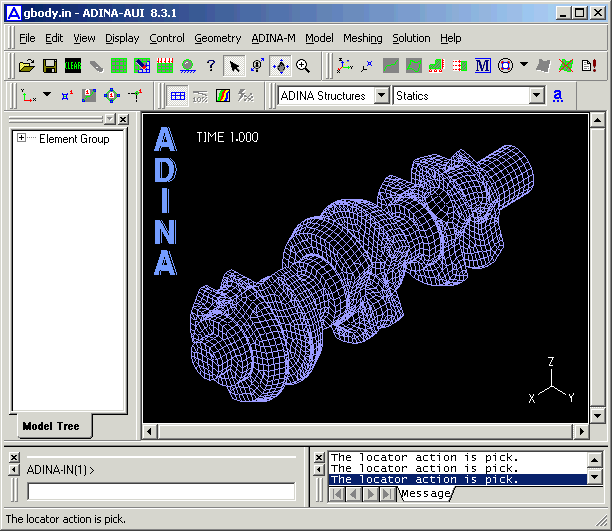612x531 pixels.
Task: Toggle the pick arrow pointer tool
Action: 234,66
